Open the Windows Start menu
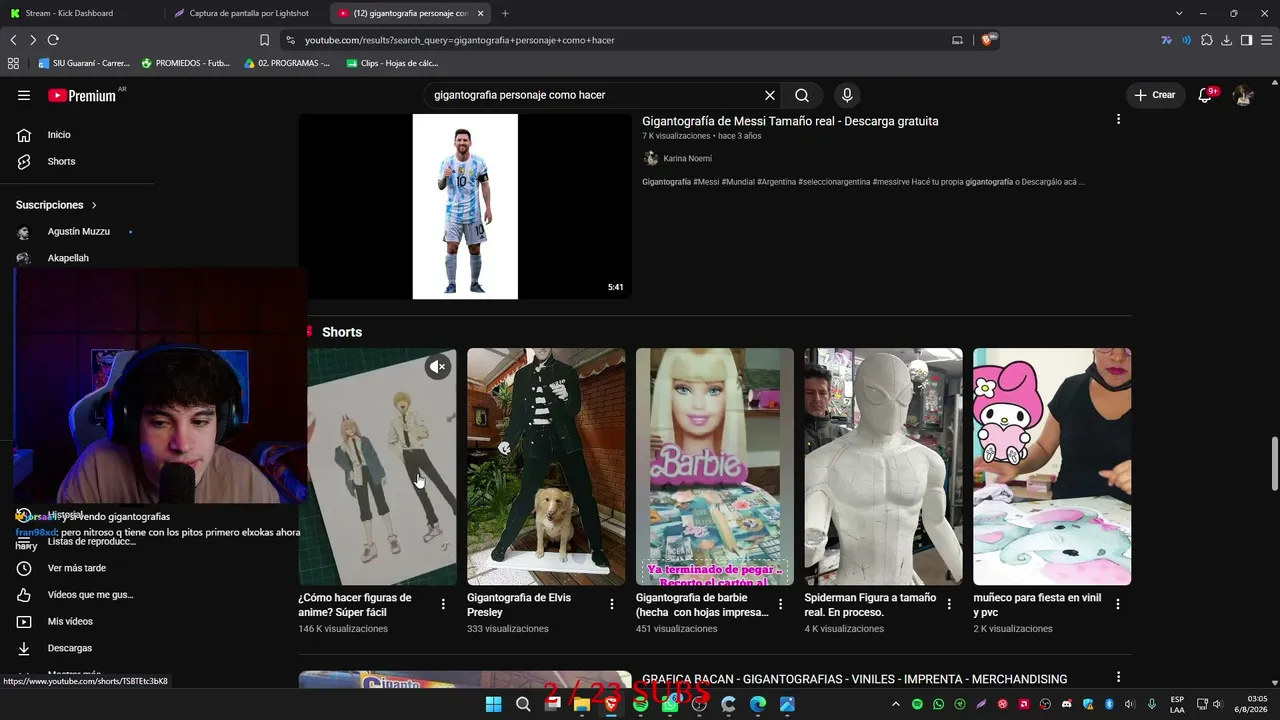This screenshot has height=720, width=1280. click(493, 704)
